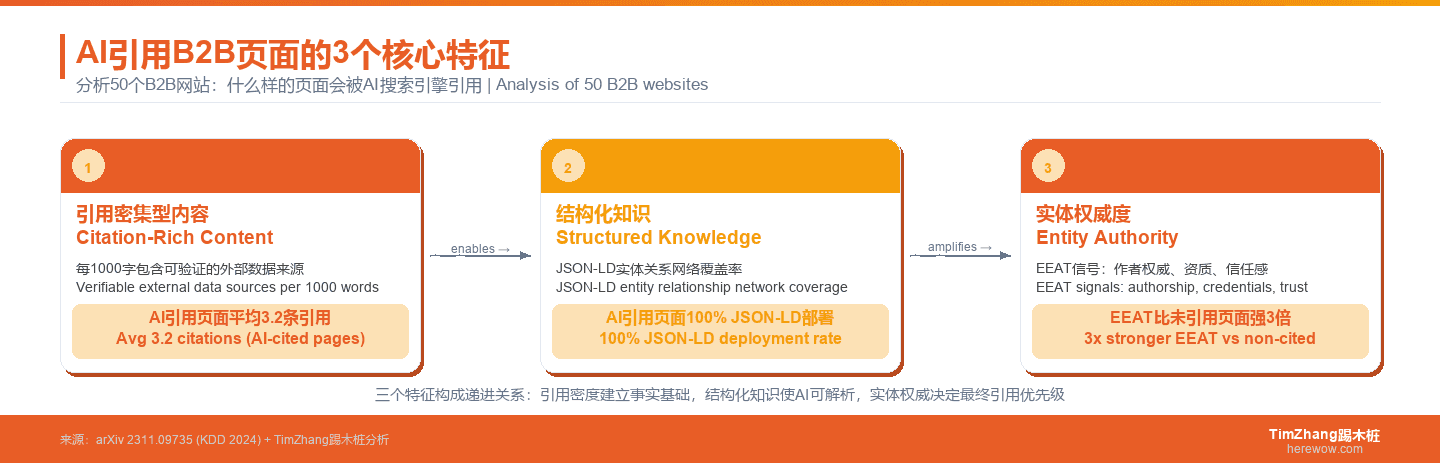The height and width of the screenshot is (463, 1440).
Task: Click the number 2 circle badge
Action: point(568,168)
